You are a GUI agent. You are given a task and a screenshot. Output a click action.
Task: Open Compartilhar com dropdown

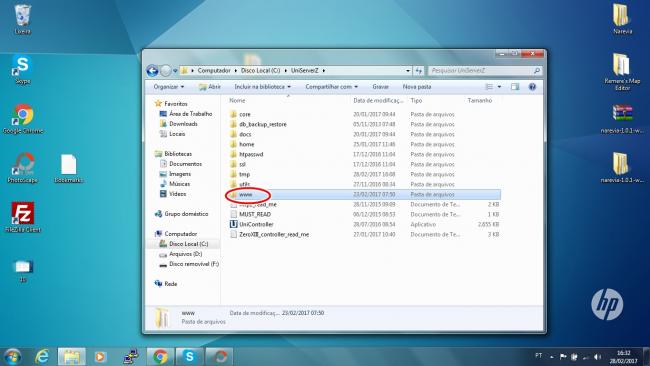coord(332,87)
